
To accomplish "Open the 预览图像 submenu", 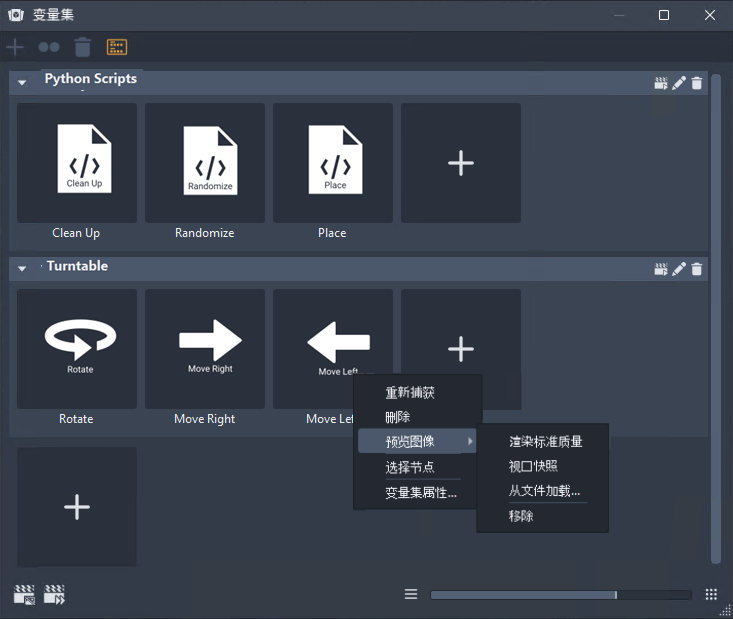I will [x=417, y=441].
